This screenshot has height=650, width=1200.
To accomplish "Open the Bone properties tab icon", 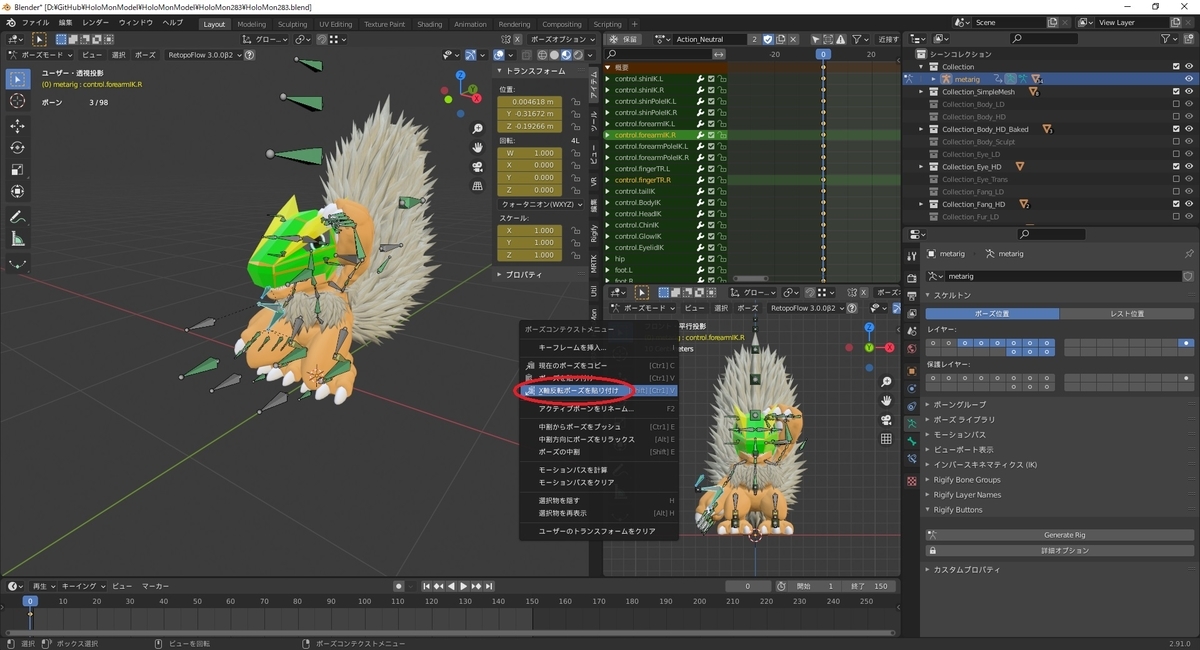I will 911,441.
